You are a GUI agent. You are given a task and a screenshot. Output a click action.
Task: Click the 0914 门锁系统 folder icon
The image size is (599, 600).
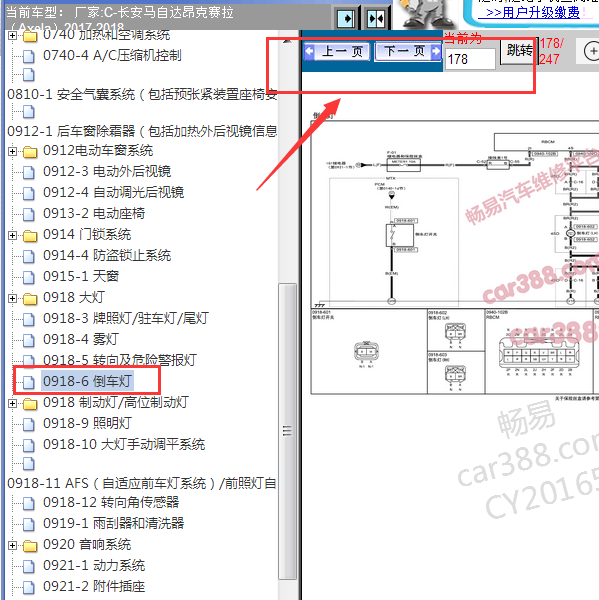coord(30,236)
